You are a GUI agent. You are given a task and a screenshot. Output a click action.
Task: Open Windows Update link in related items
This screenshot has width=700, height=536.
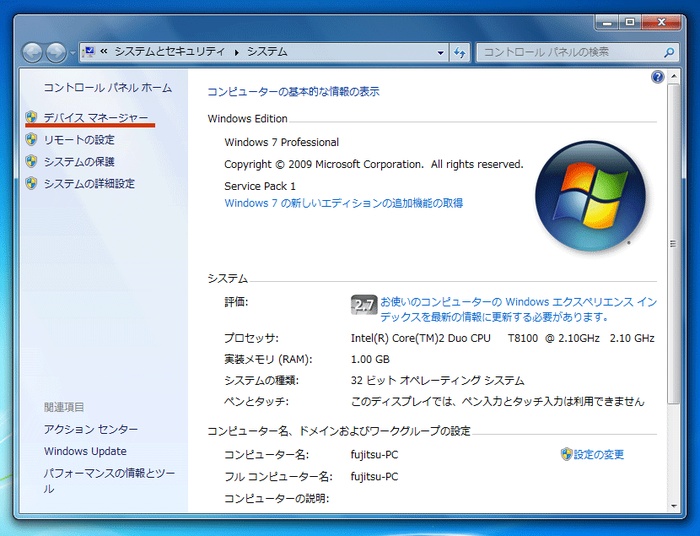[85, 451]
